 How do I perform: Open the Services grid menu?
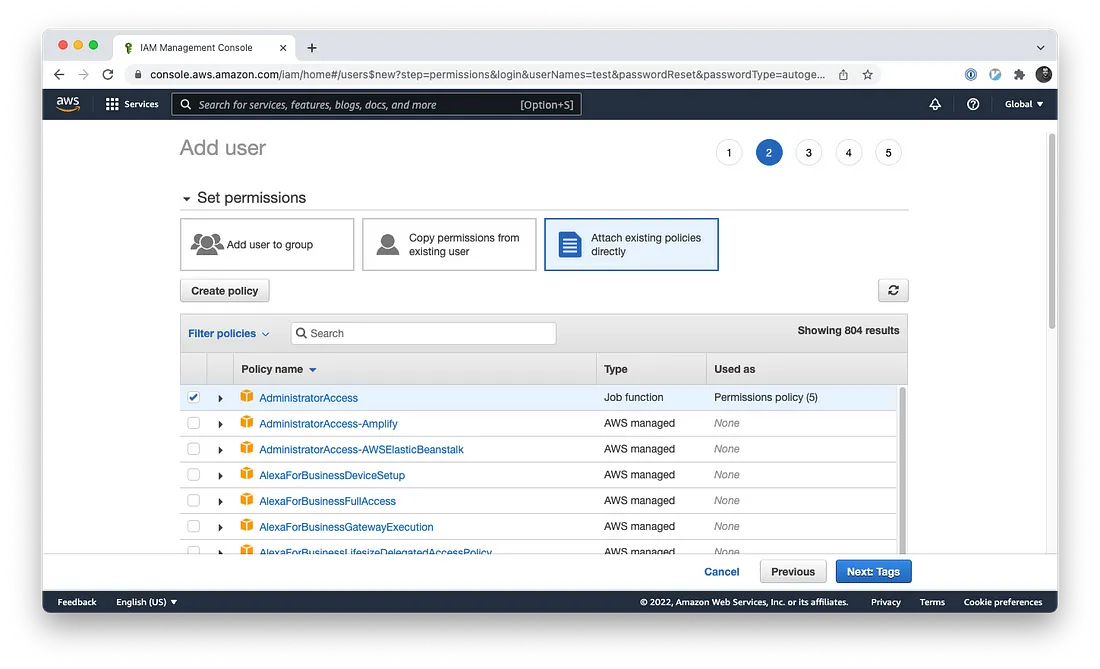[x=132, y=104]
